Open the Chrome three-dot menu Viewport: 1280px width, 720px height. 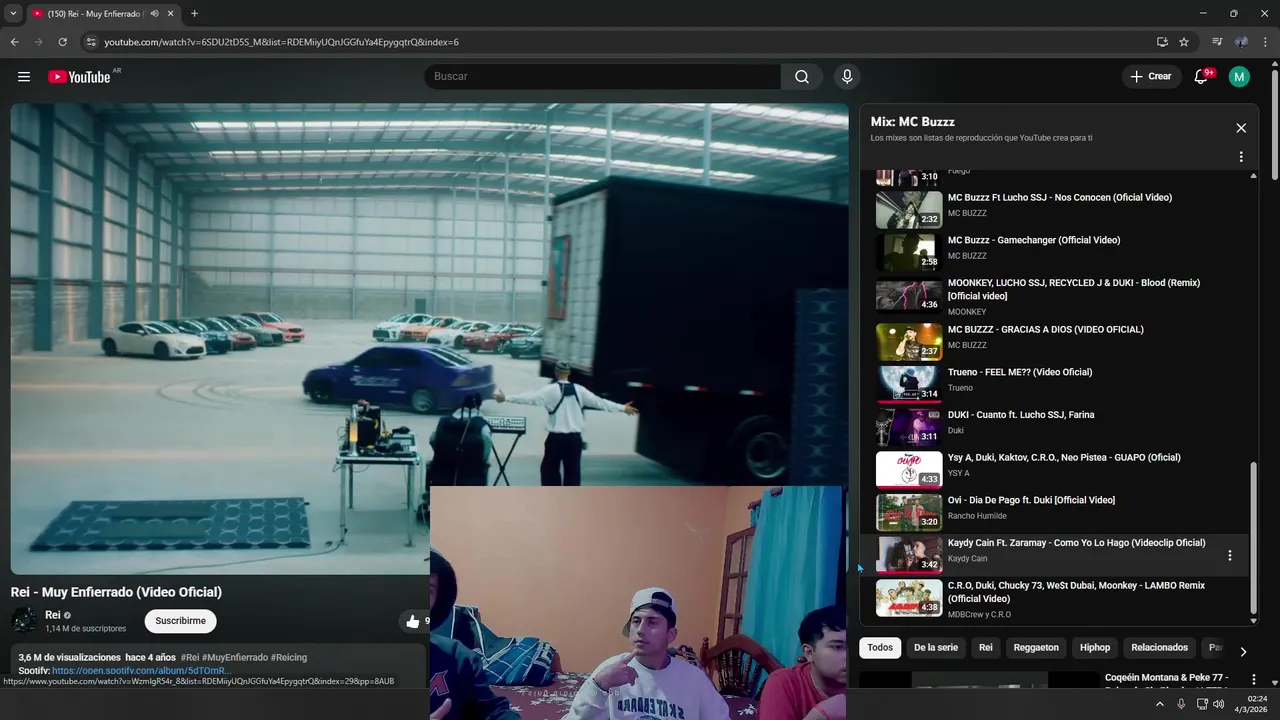(x=1266, y=42)
